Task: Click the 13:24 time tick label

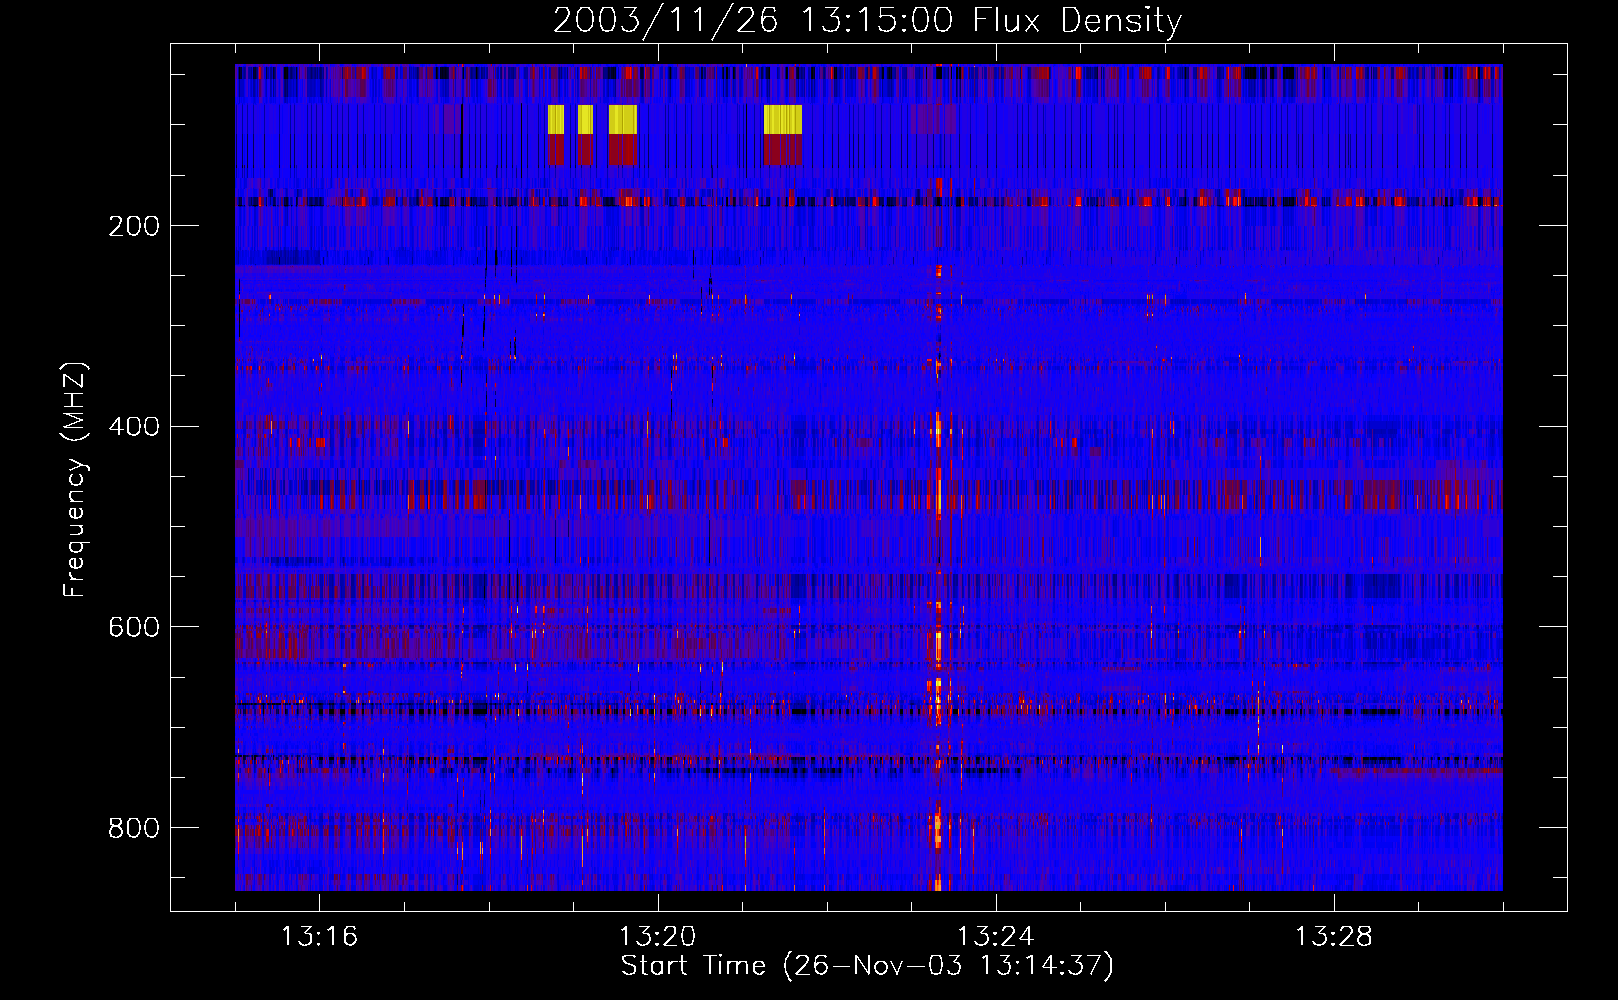Action: 995,936
